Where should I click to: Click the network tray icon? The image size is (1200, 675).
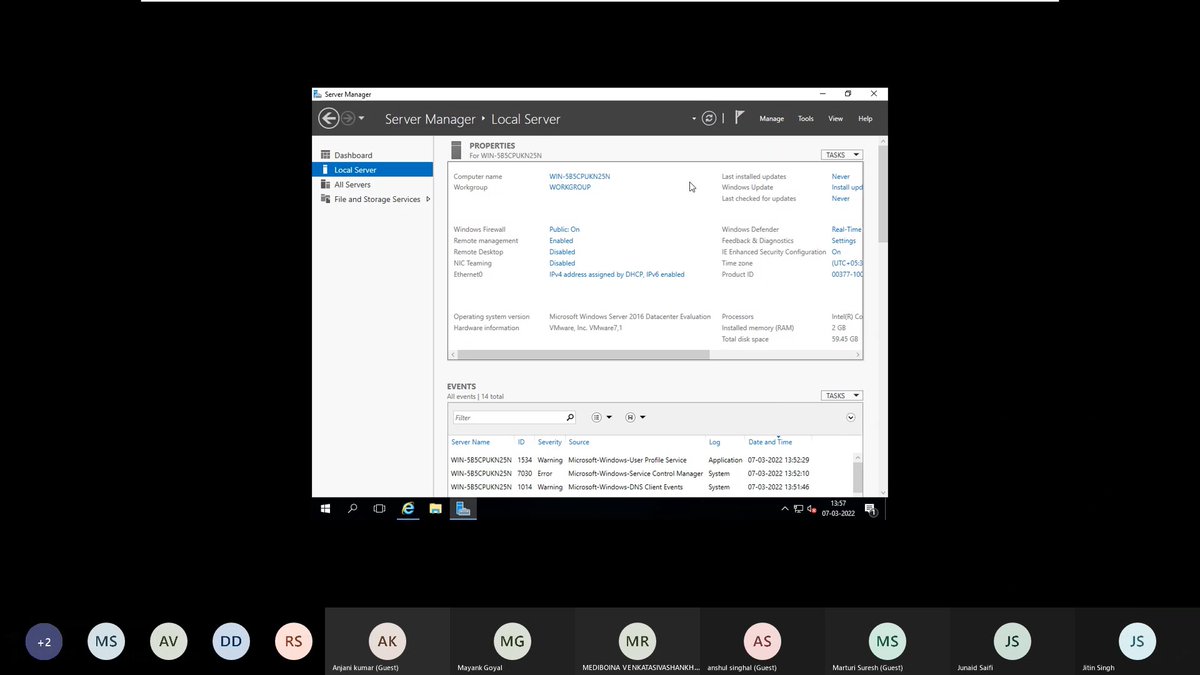click(x=798, y=509)
